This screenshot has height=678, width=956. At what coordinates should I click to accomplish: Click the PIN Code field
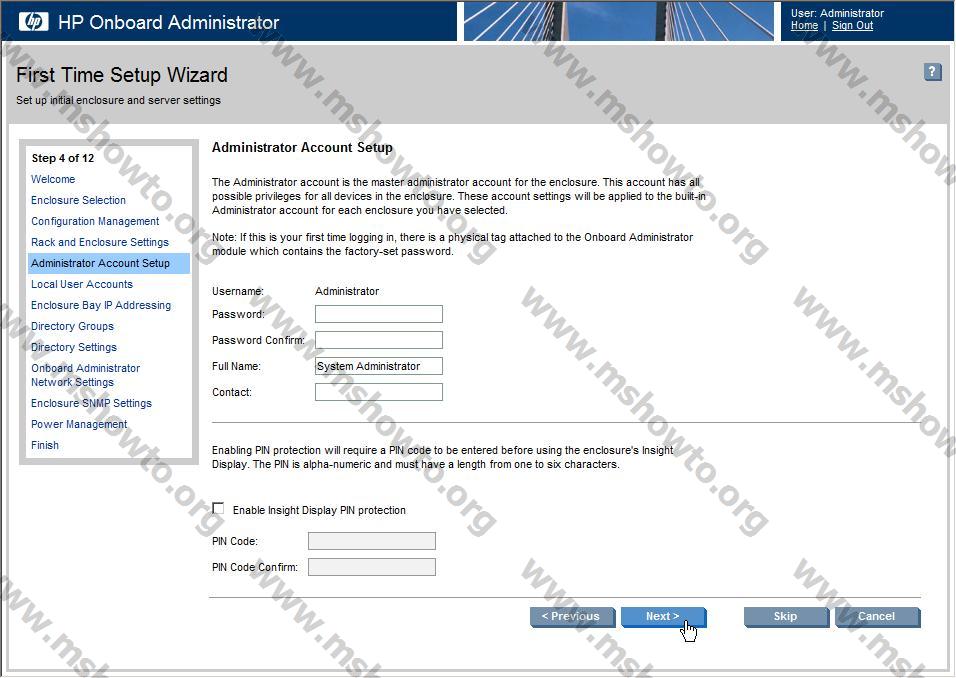tap(372, 541)
